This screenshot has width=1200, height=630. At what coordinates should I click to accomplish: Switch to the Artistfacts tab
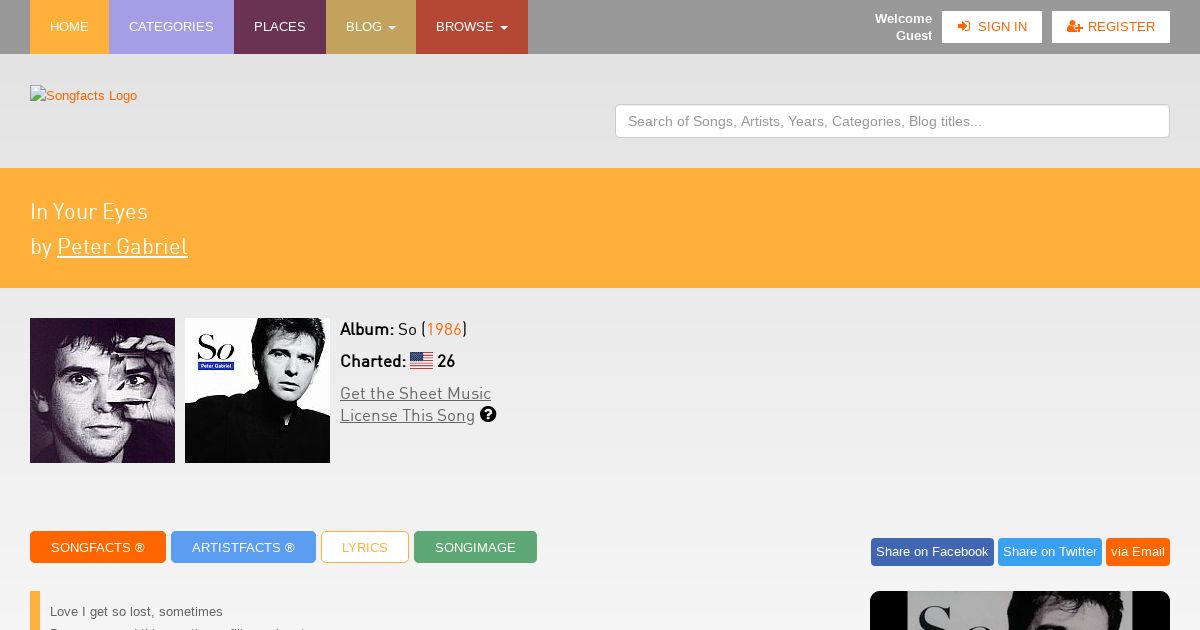coord(243,547)
